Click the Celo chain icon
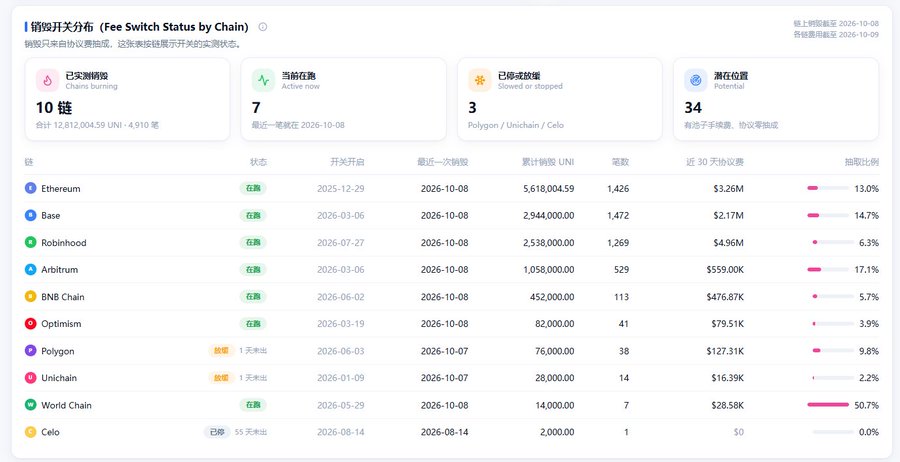 30,432
